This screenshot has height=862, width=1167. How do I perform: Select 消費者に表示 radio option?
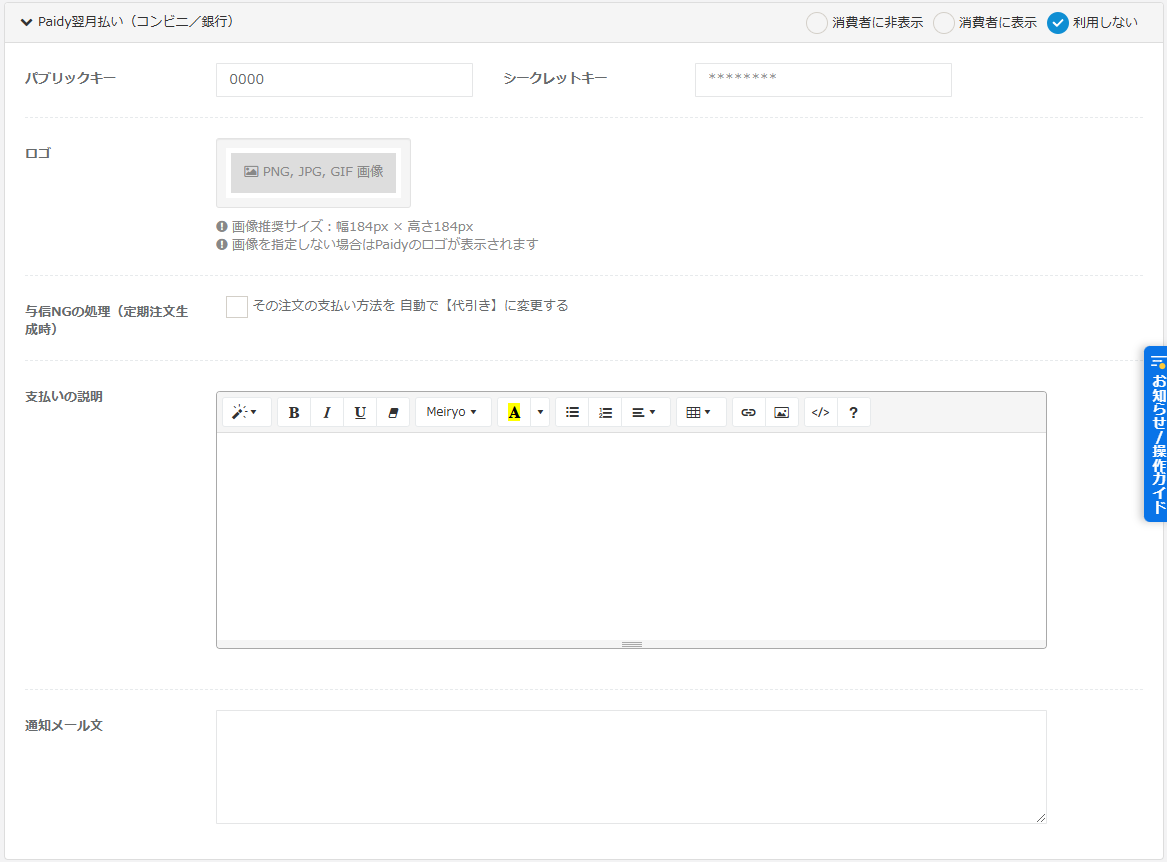pos(944,23)
